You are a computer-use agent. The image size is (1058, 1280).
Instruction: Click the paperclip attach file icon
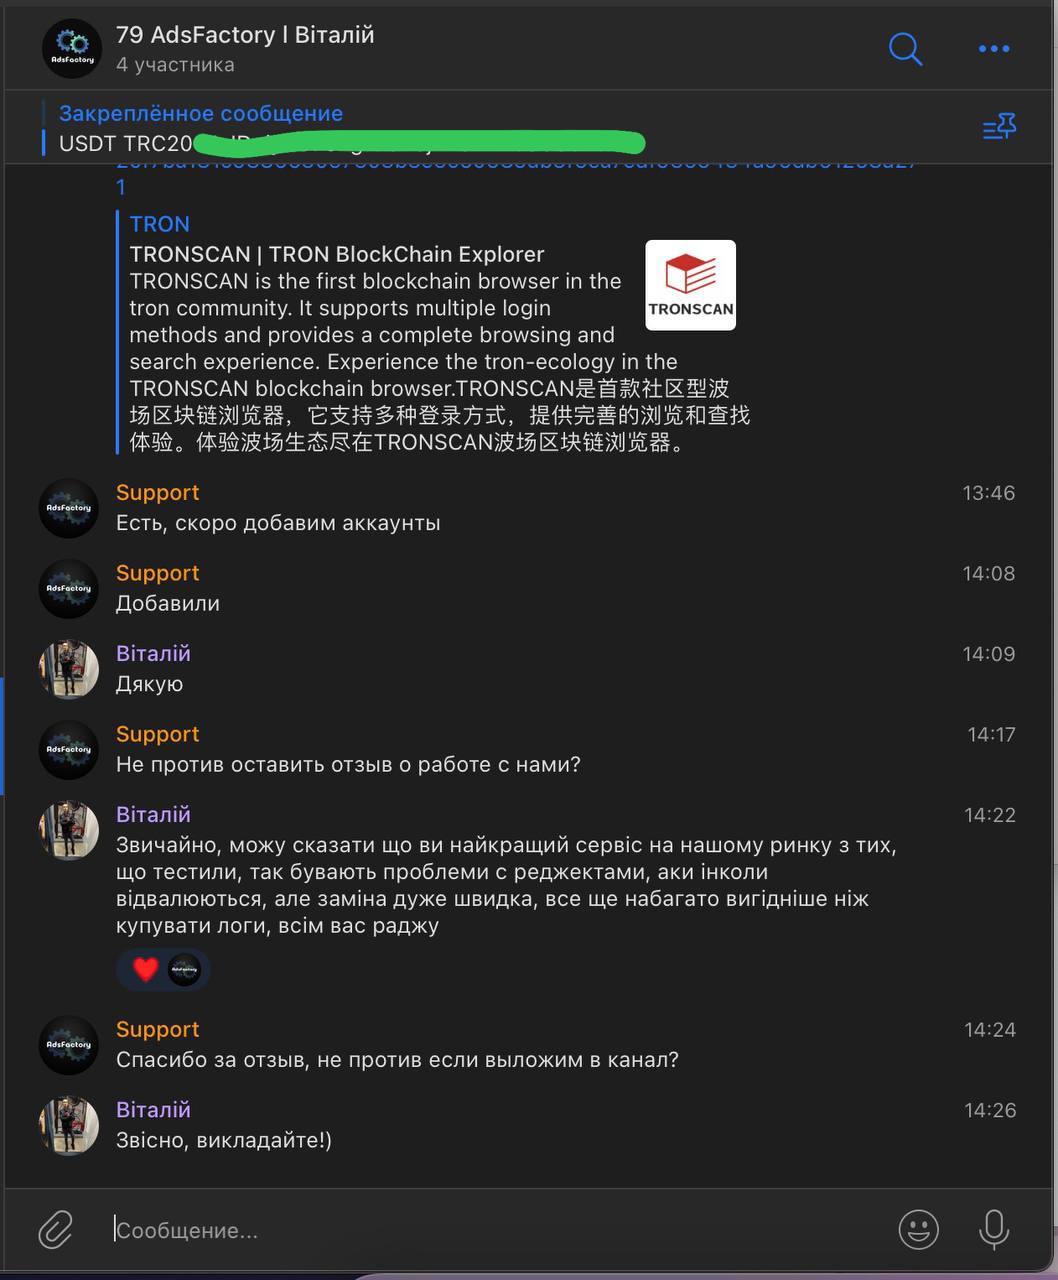[56, 1229]
